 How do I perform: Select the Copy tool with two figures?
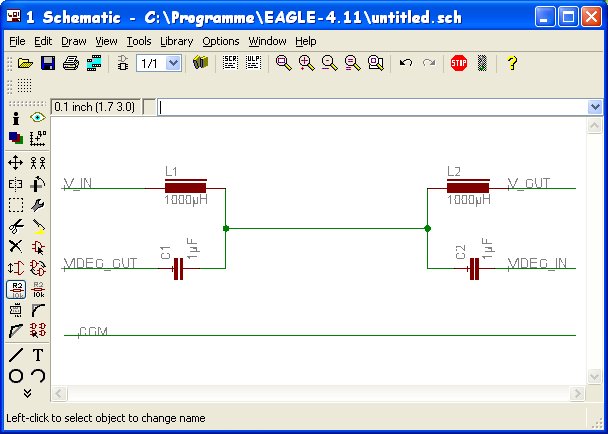(x=38, y=163)
